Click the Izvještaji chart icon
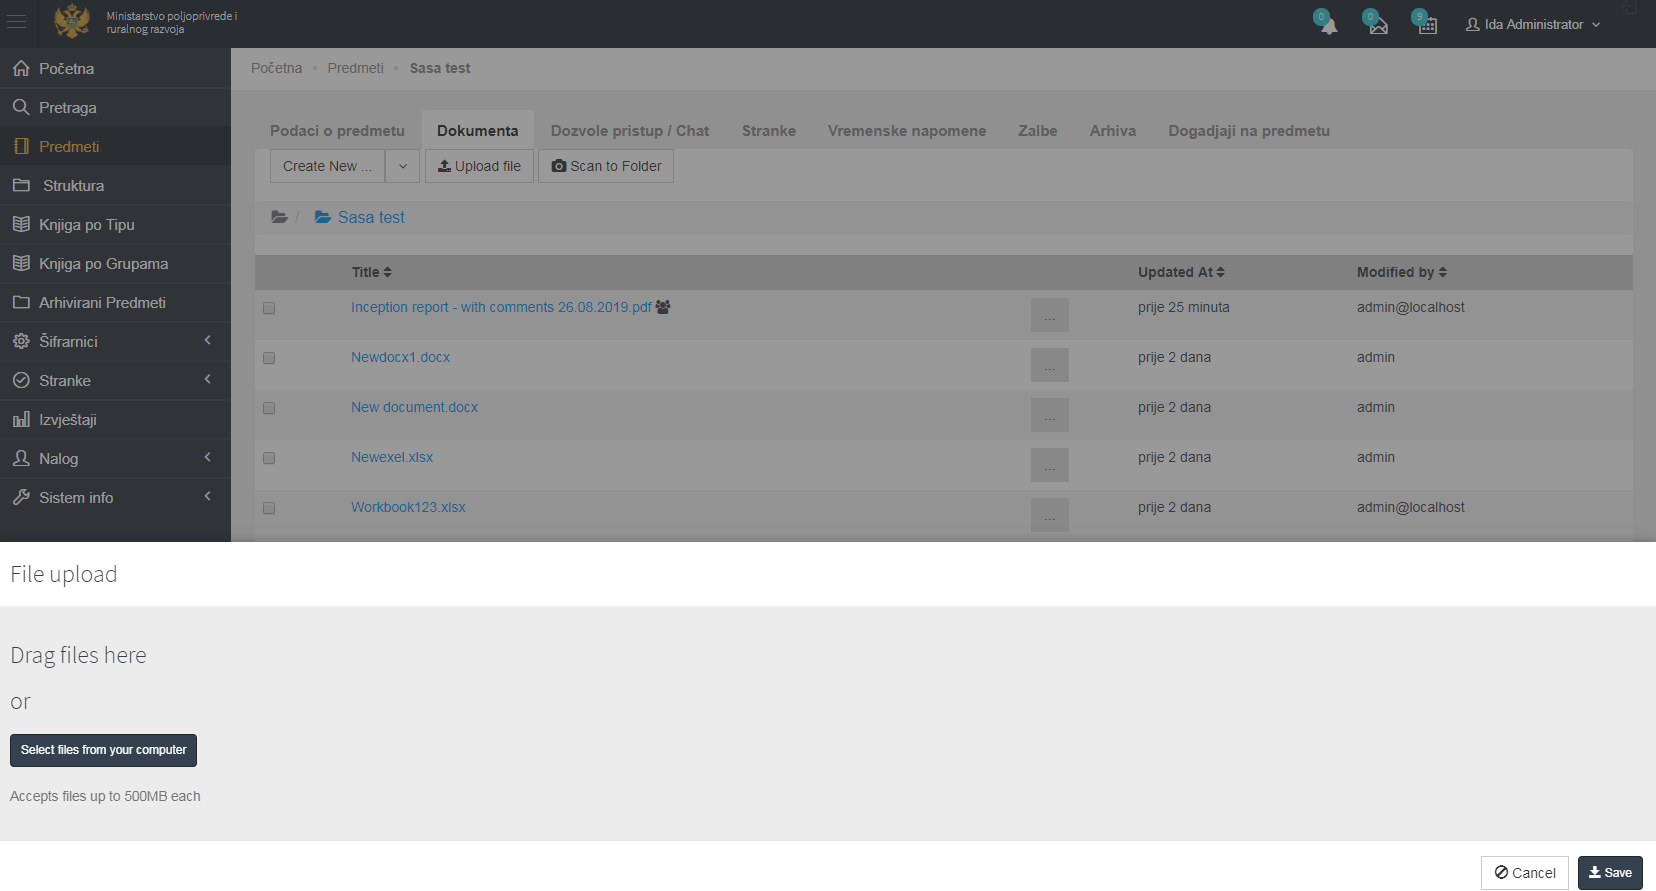This screenshot has height=891, width=1656. tap(21, 420)
